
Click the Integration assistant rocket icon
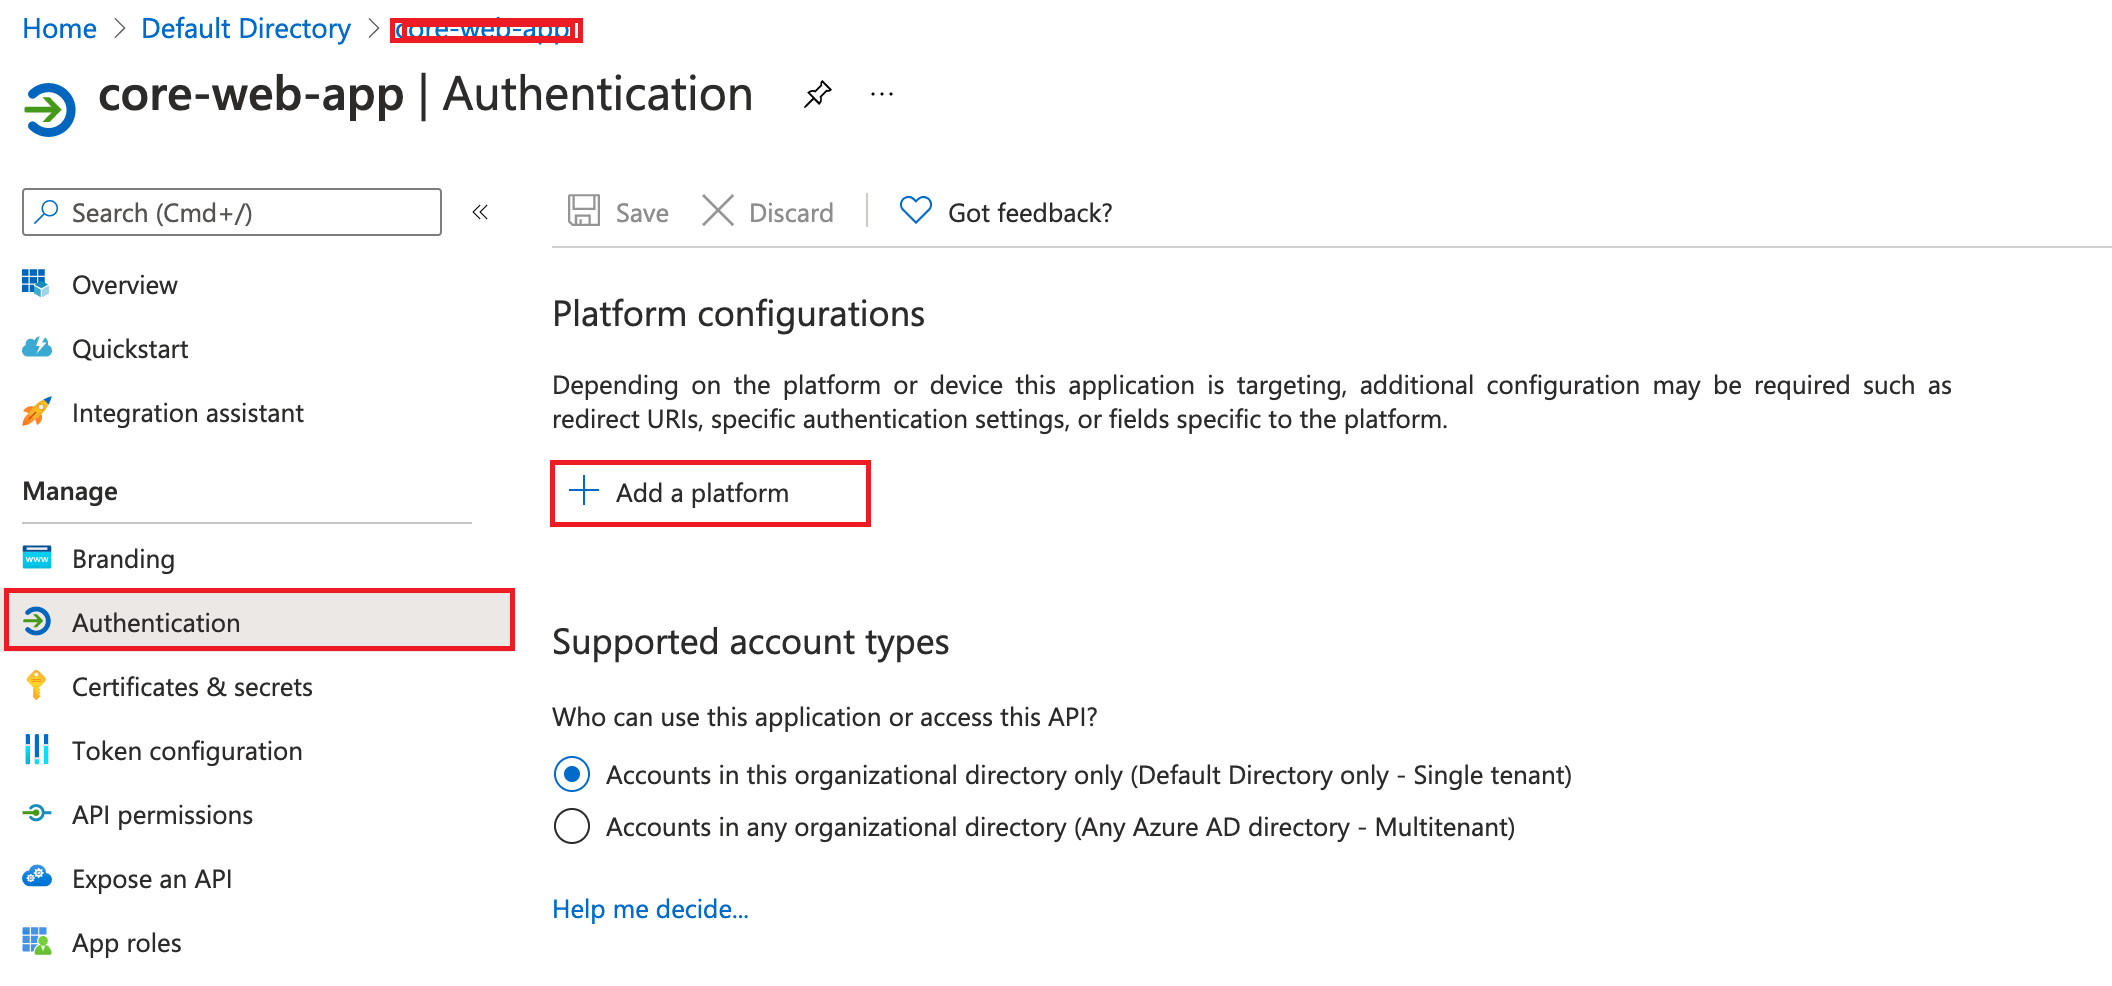(36, 412)
